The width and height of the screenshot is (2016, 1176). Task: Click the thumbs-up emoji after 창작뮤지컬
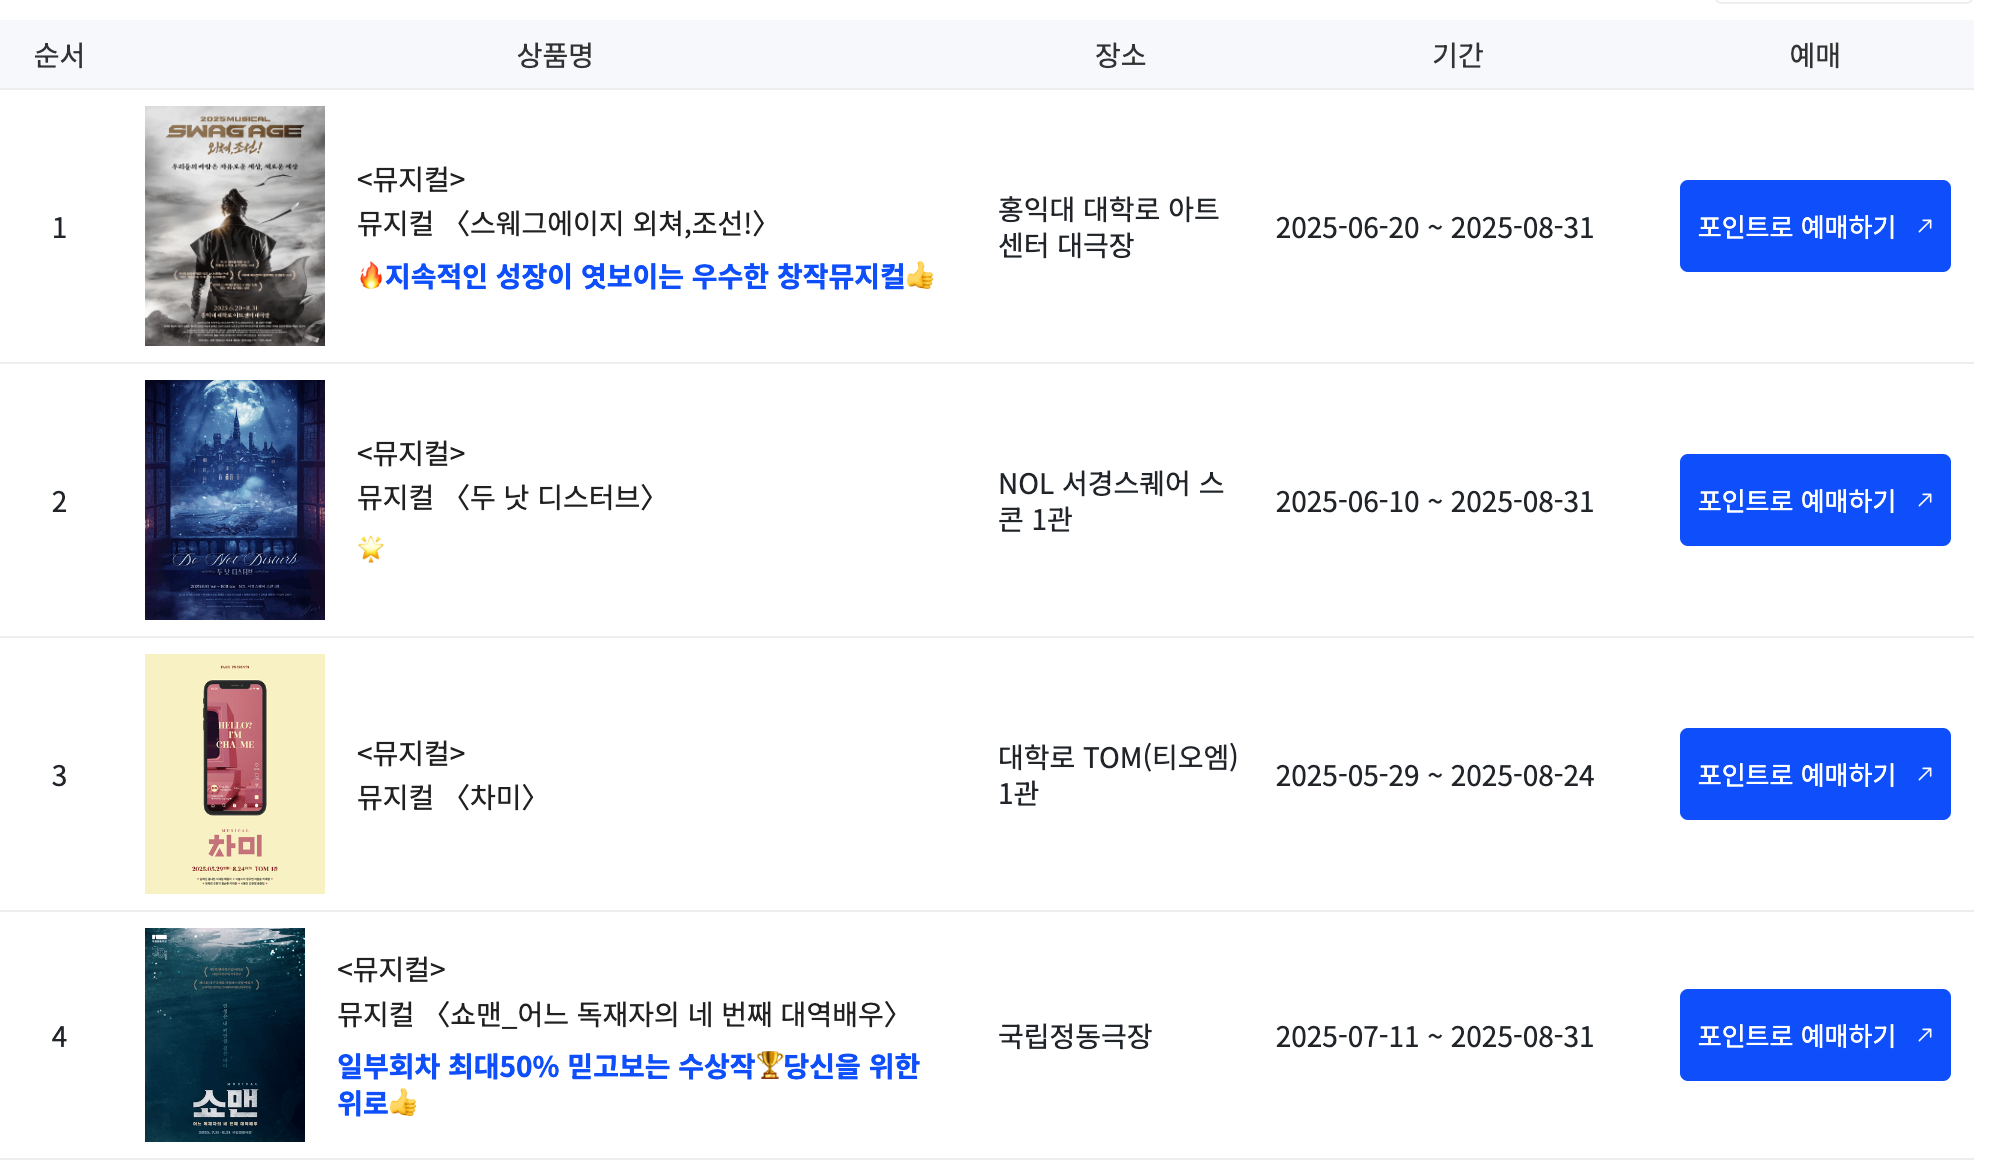[x=920, y=276]
